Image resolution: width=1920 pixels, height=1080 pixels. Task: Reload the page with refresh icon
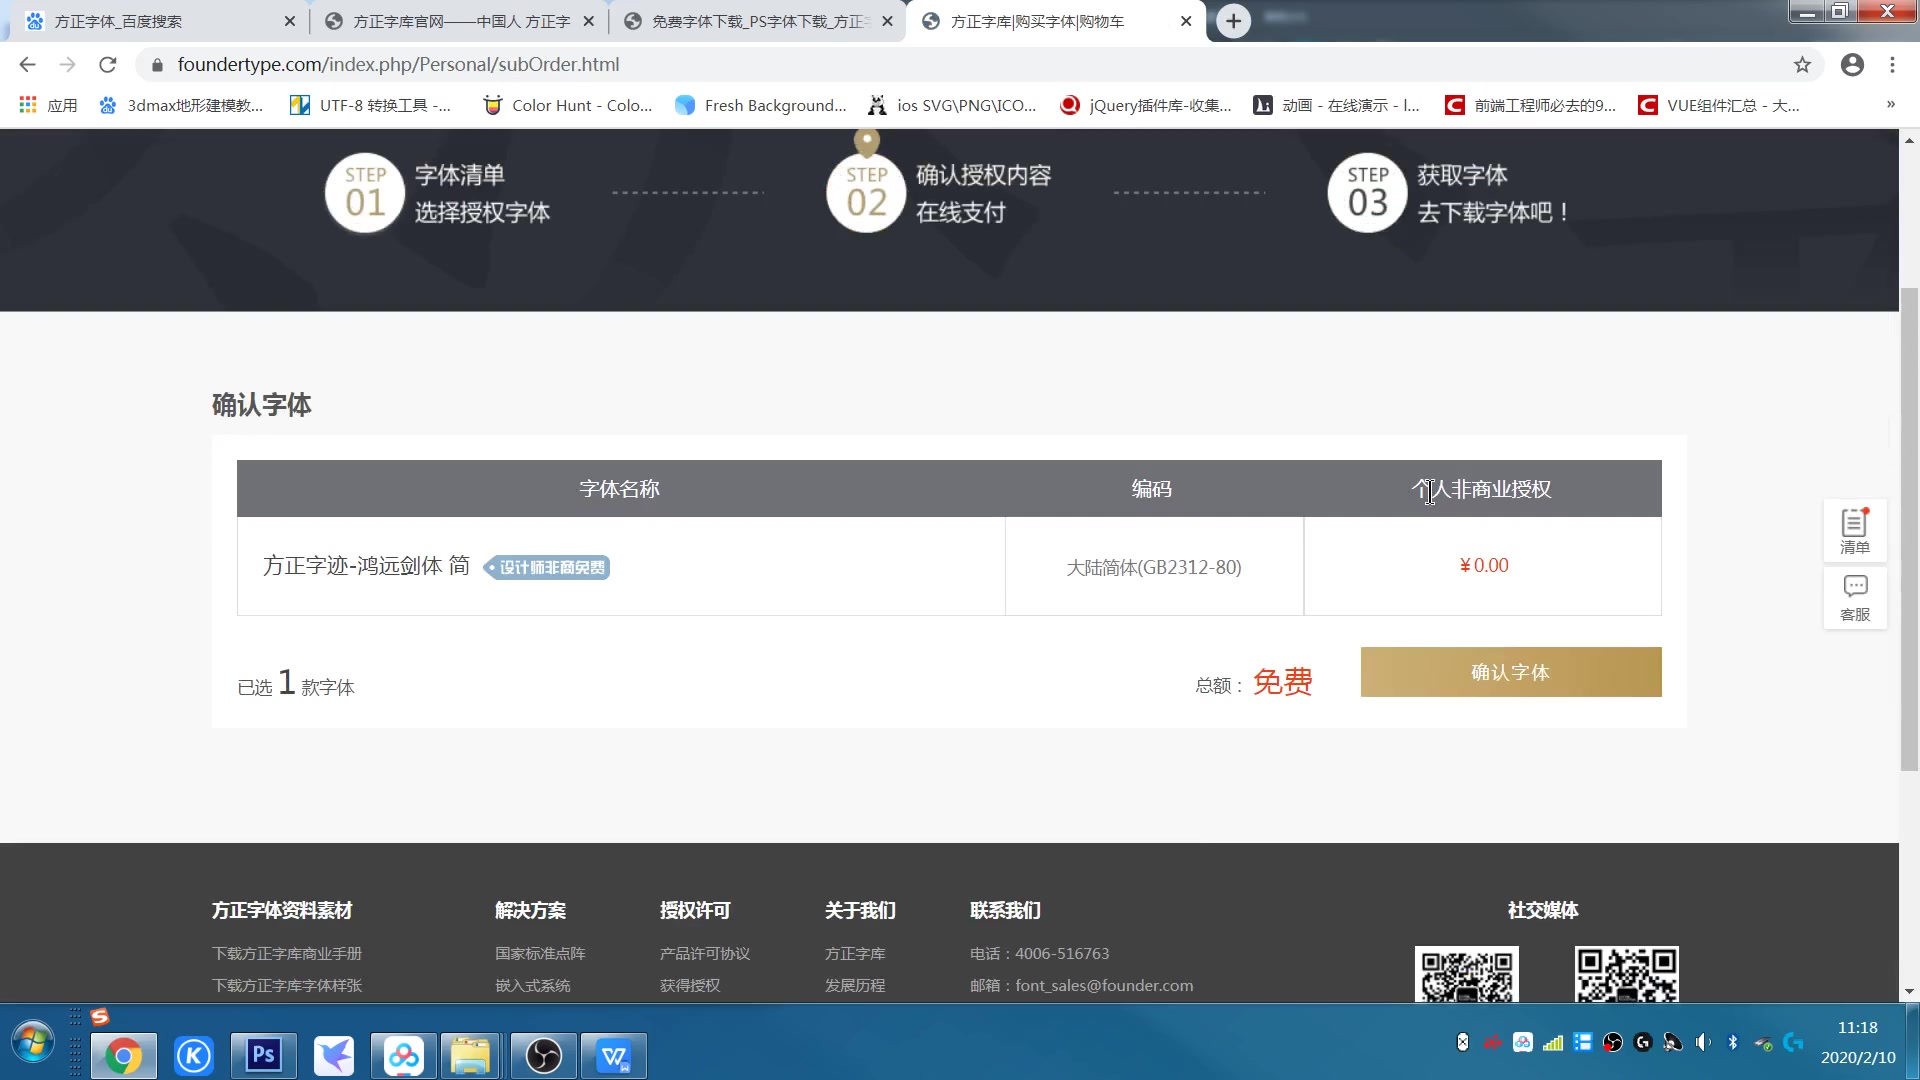coord(108,65)
